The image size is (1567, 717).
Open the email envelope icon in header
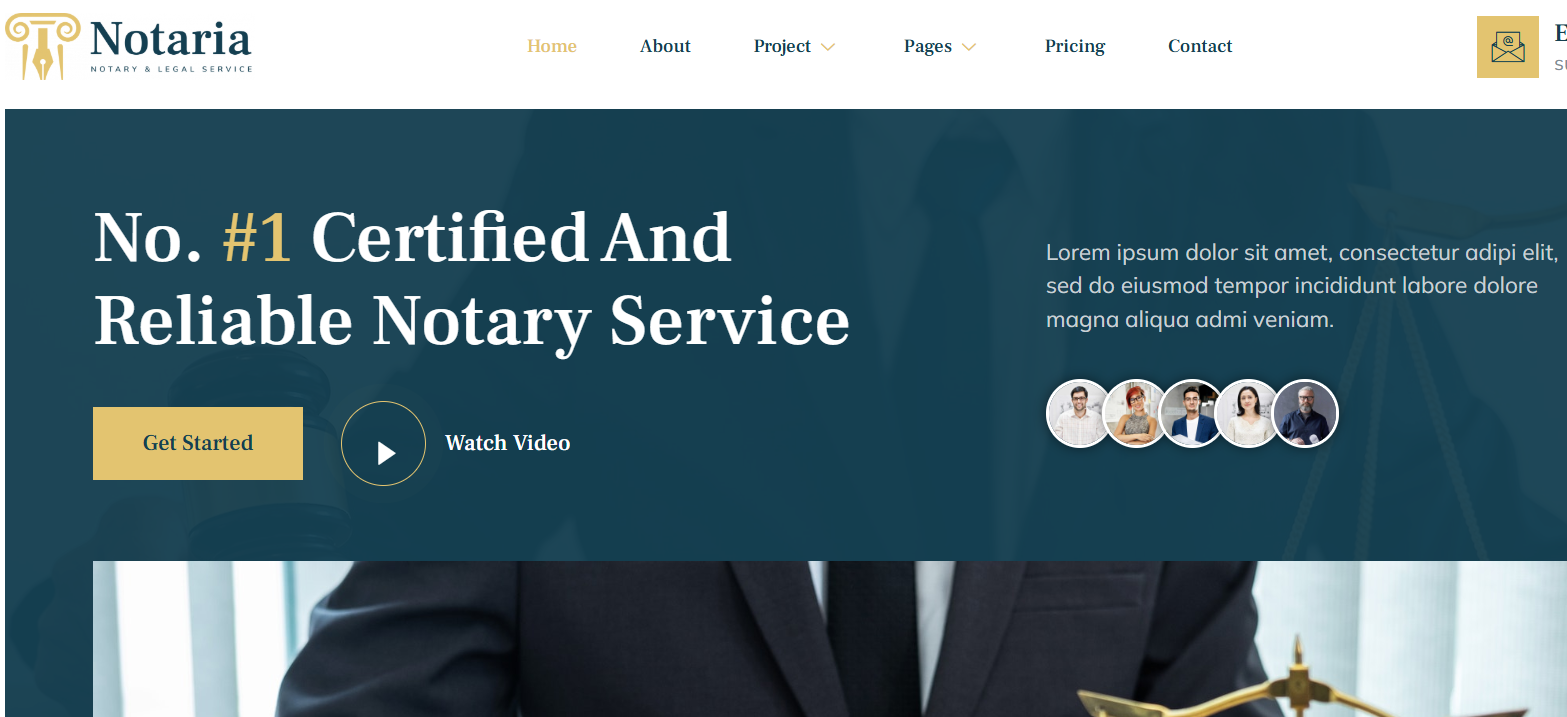coord(1508,47)
